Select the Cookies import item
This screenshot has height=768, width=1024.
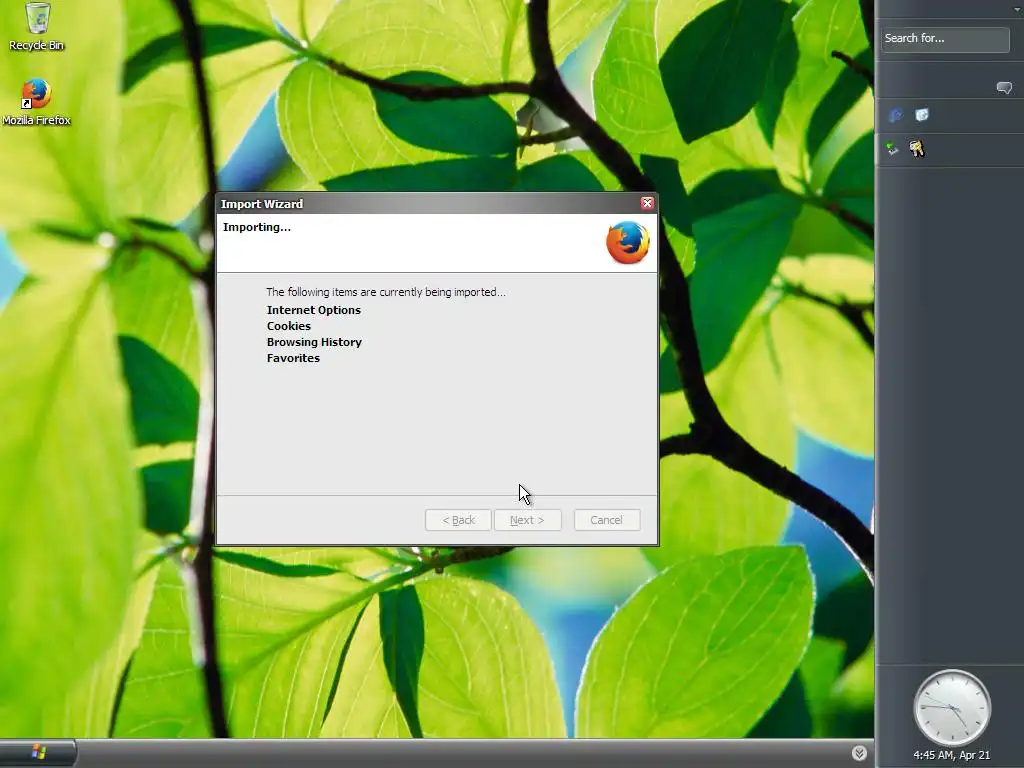[289, 326]
